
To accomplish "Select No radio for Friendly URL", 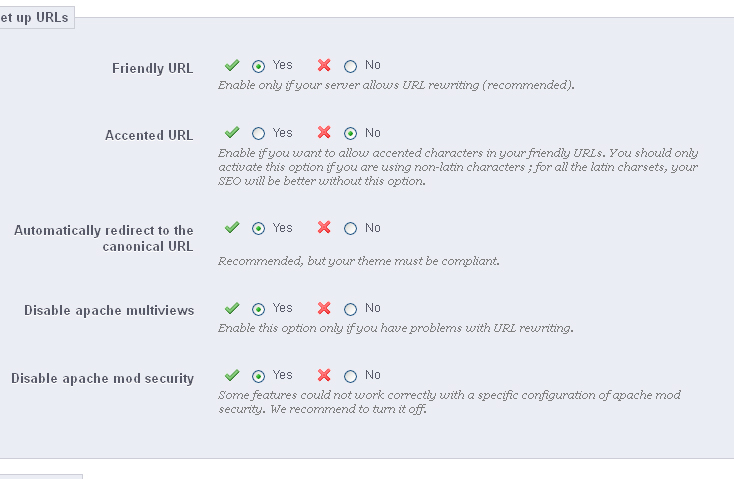I will tap(350, 67).
